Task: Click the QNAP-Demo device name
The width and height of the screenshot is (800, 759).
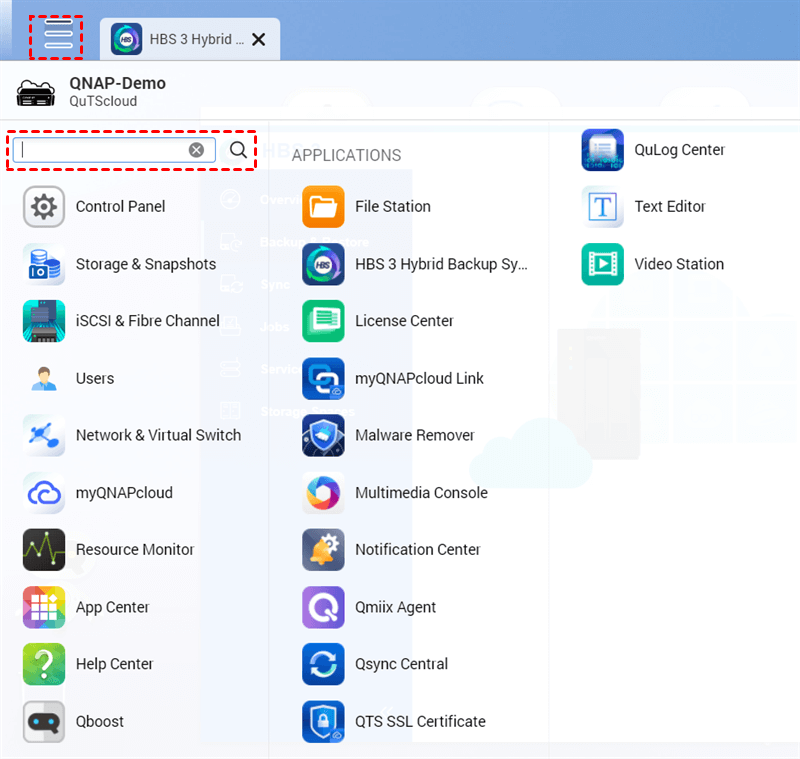Action: [x=117, y=83]
